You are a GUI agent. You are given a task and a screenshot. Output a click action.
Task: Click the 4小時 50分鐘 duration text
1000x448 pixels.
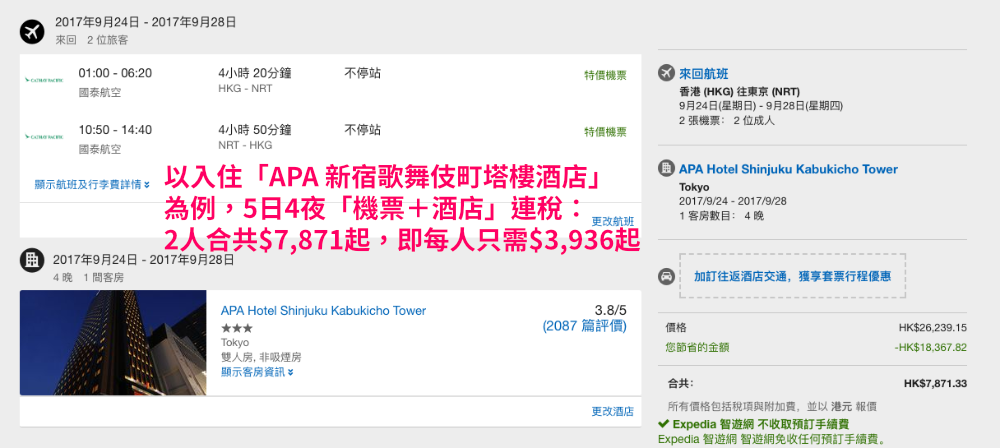[255, 130]
